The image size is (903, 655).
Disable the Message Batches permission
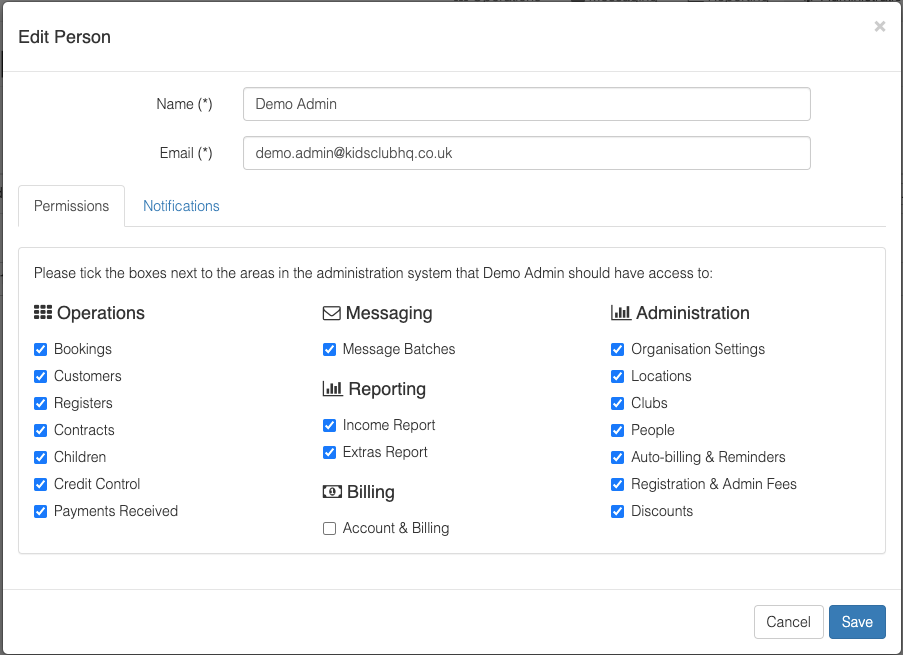(329, 349)
